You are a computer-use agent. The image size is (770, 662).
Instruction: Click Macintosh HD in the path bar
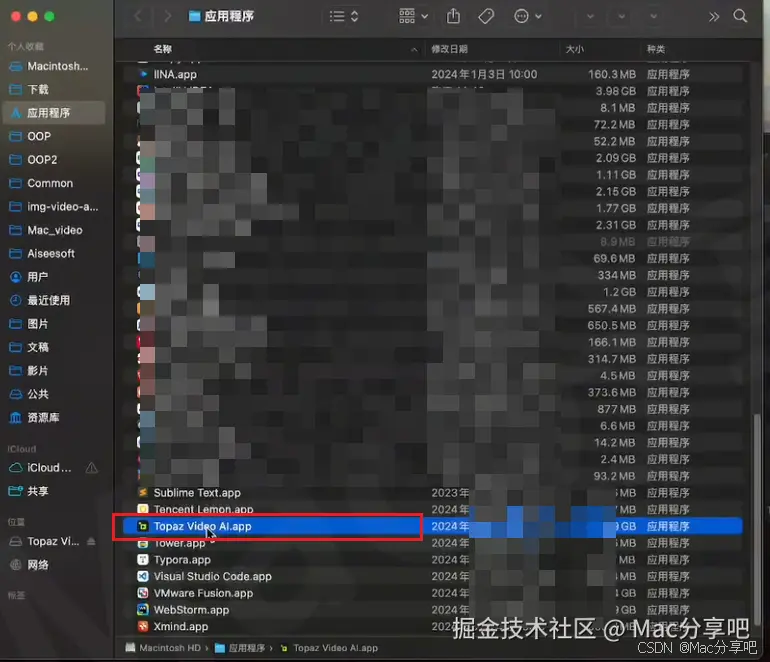point(163,648)
